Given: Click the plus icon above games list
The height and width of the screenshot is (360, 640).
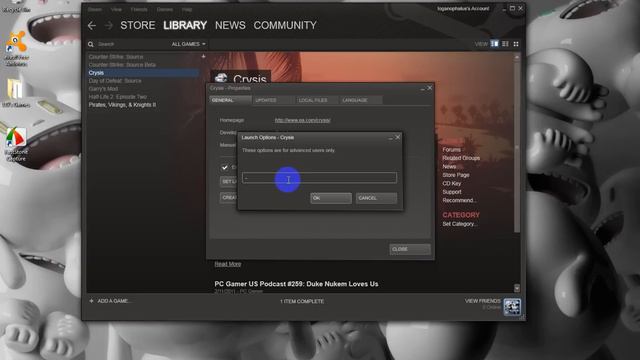Looking at the screenshot, I should (203, 56).
